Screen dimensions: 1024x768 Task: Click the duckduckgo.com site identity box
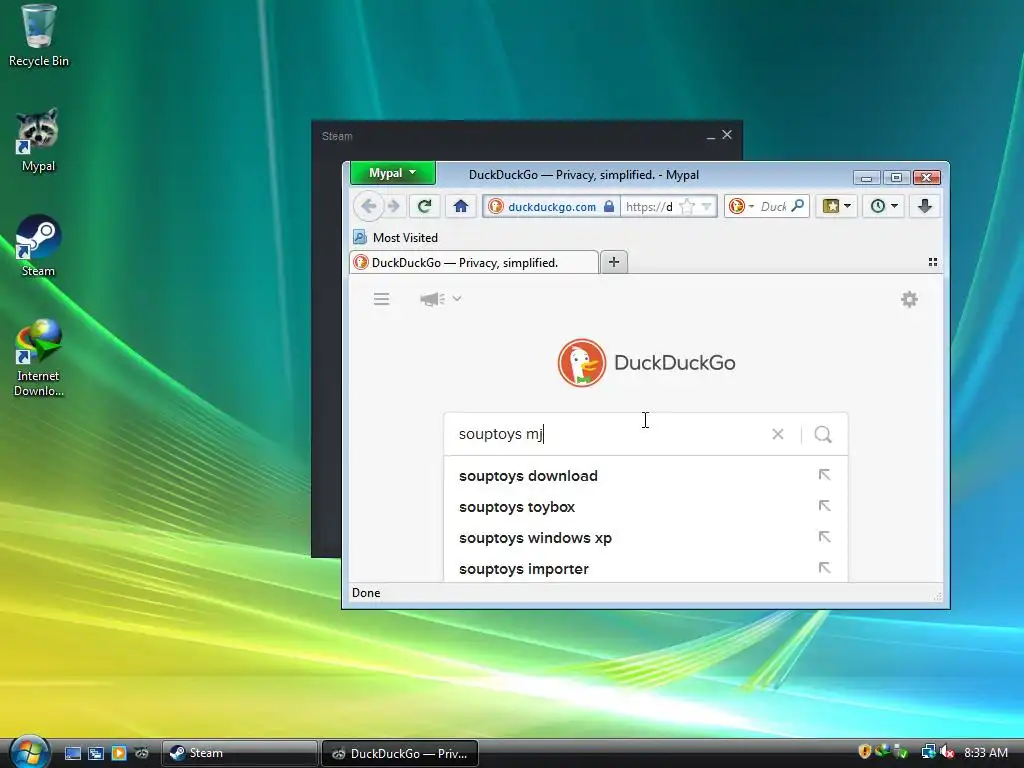click(x=551, y=206)
